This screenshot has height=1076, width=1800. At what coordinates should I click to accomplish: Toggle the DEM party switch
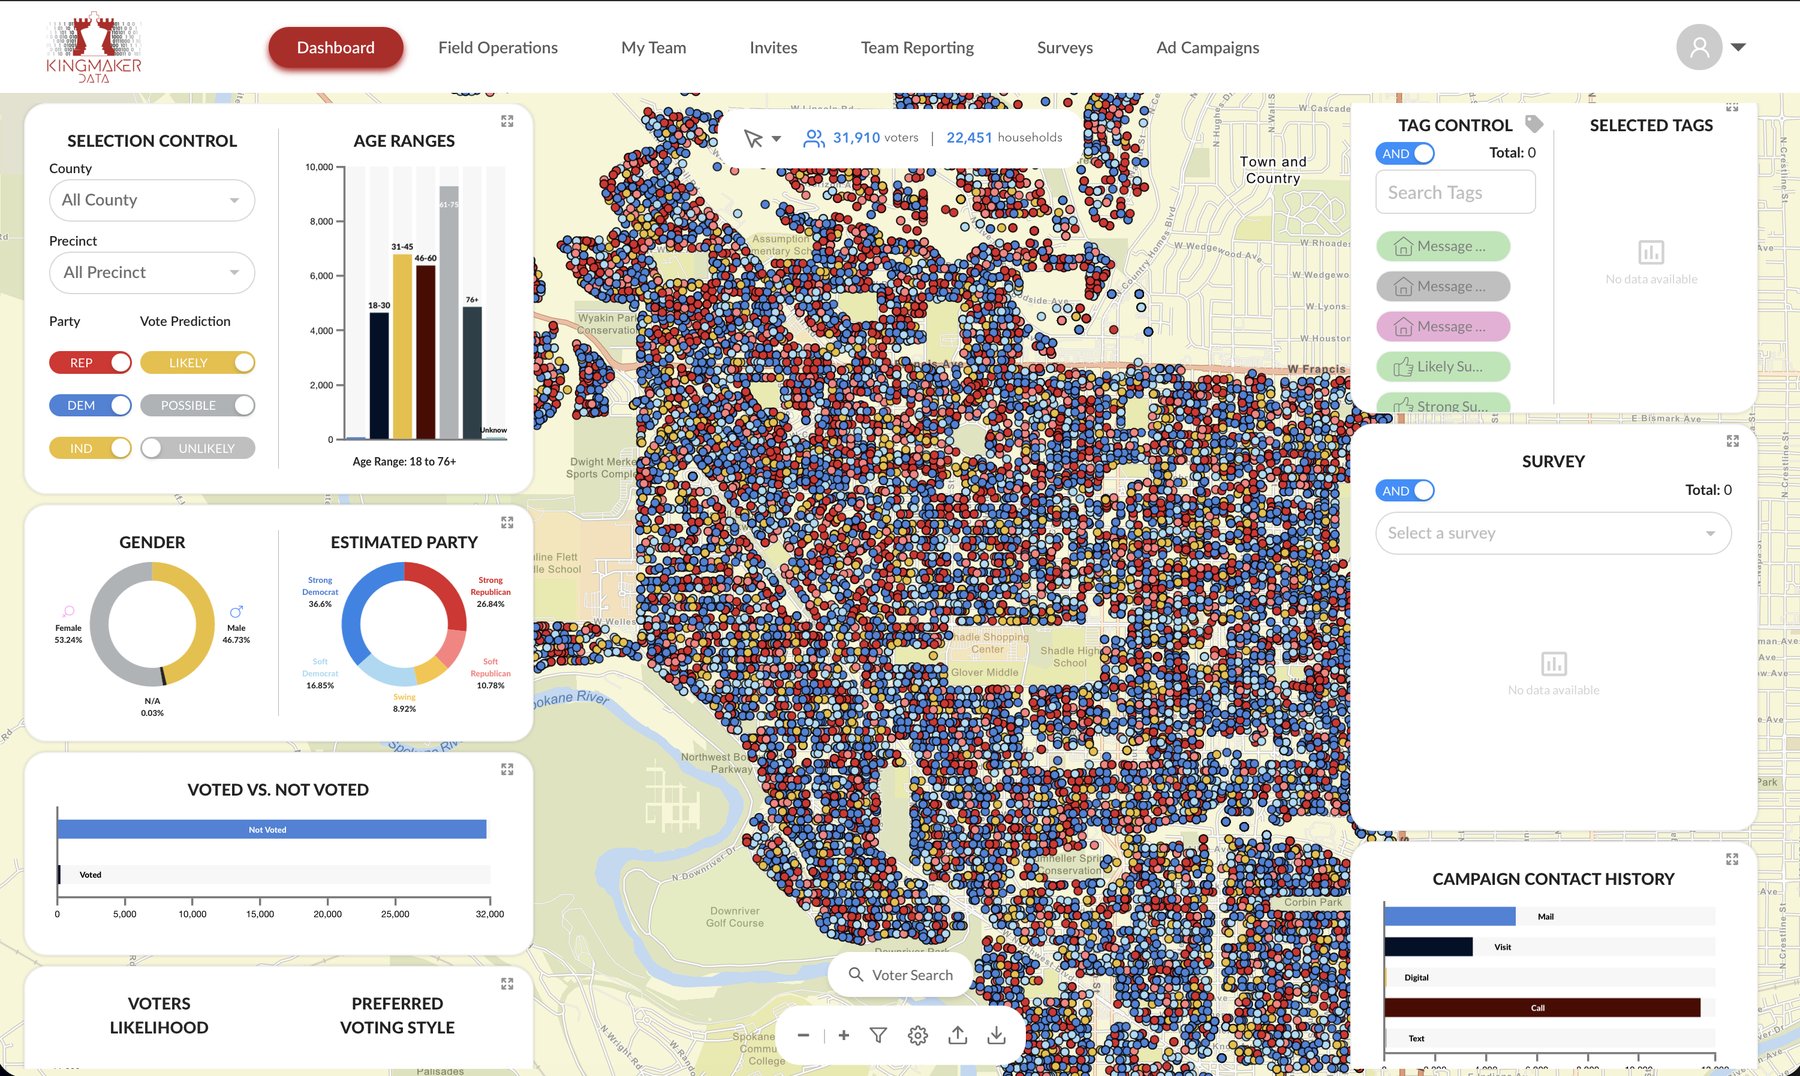click(90, 405)
